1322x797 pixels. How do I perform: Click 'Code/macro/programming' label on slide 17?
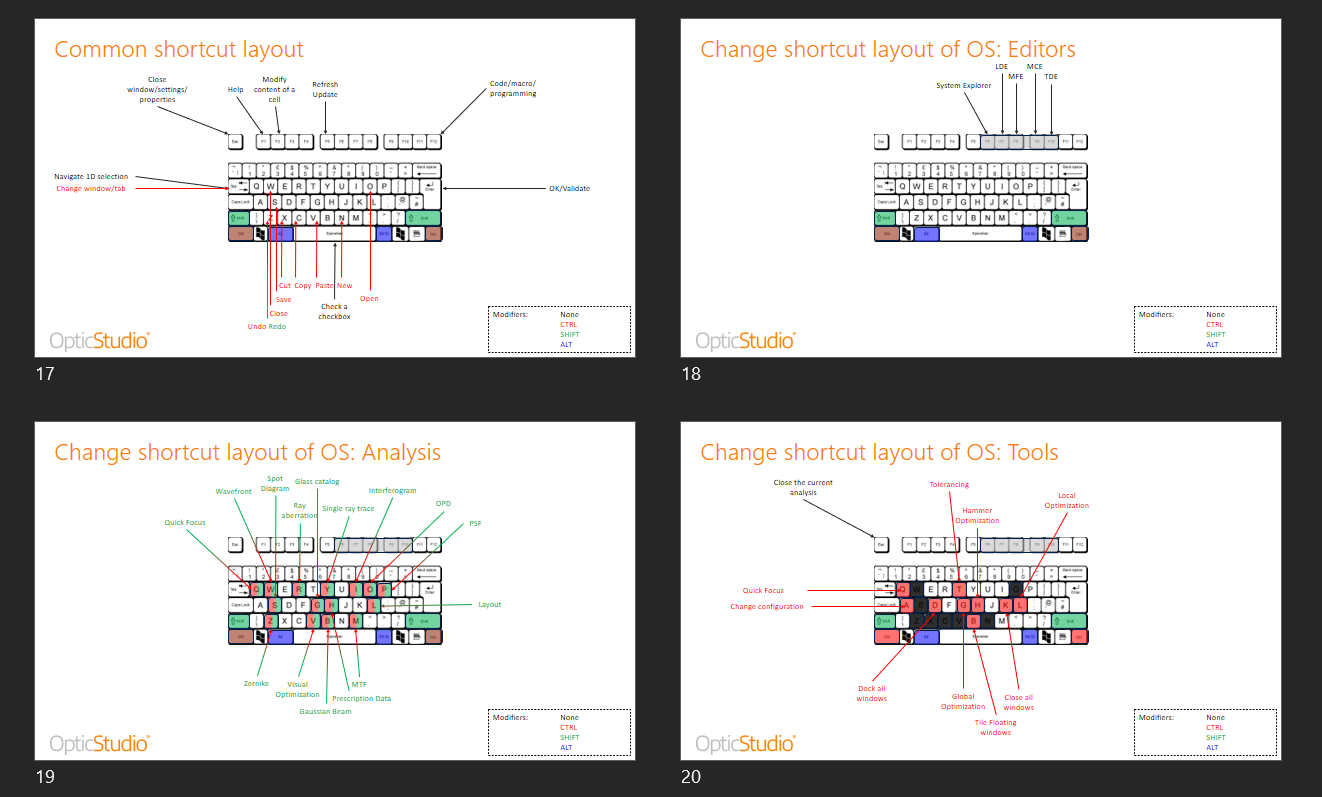pos(513,89)
